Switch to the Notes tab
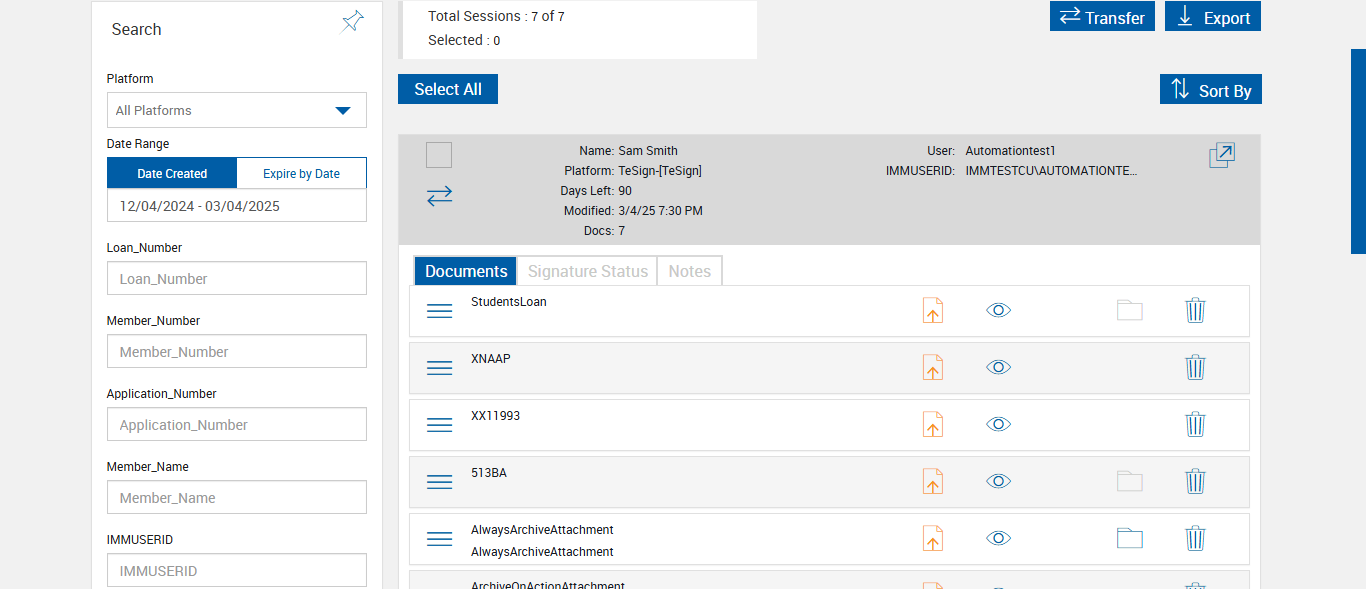This screenshot has height=589, width=1366. (x=689, y=271)
